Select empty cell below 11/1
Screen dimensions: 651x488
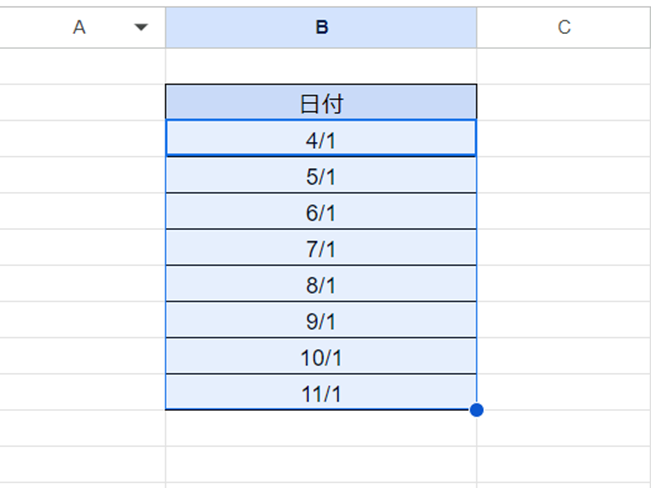(x=321, y=428)
